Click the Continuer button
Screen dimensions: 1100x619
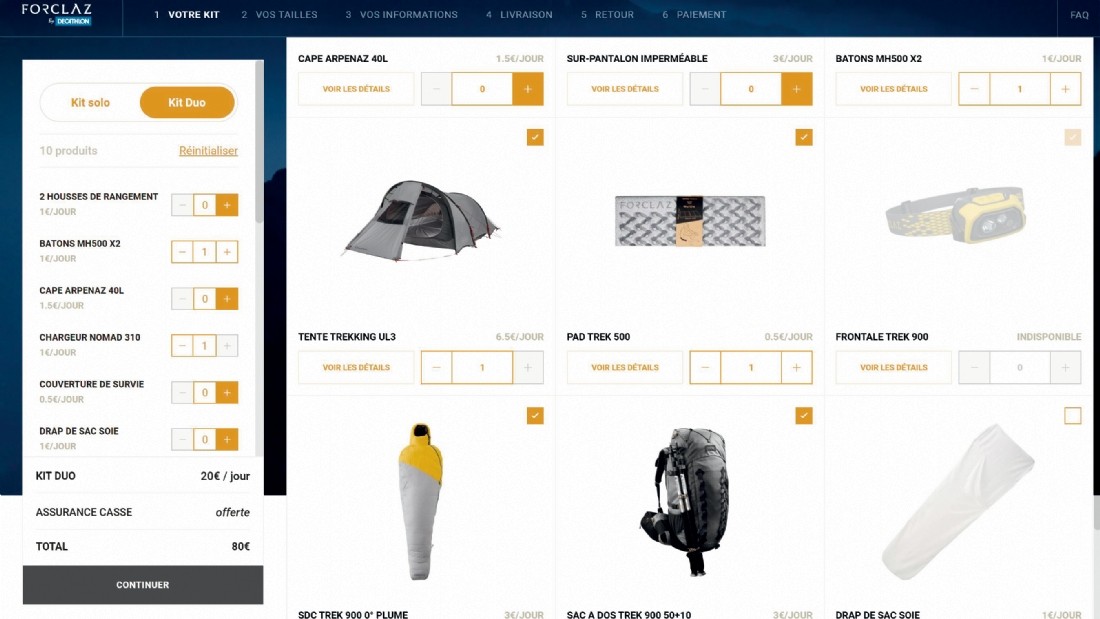pos(143,585)
